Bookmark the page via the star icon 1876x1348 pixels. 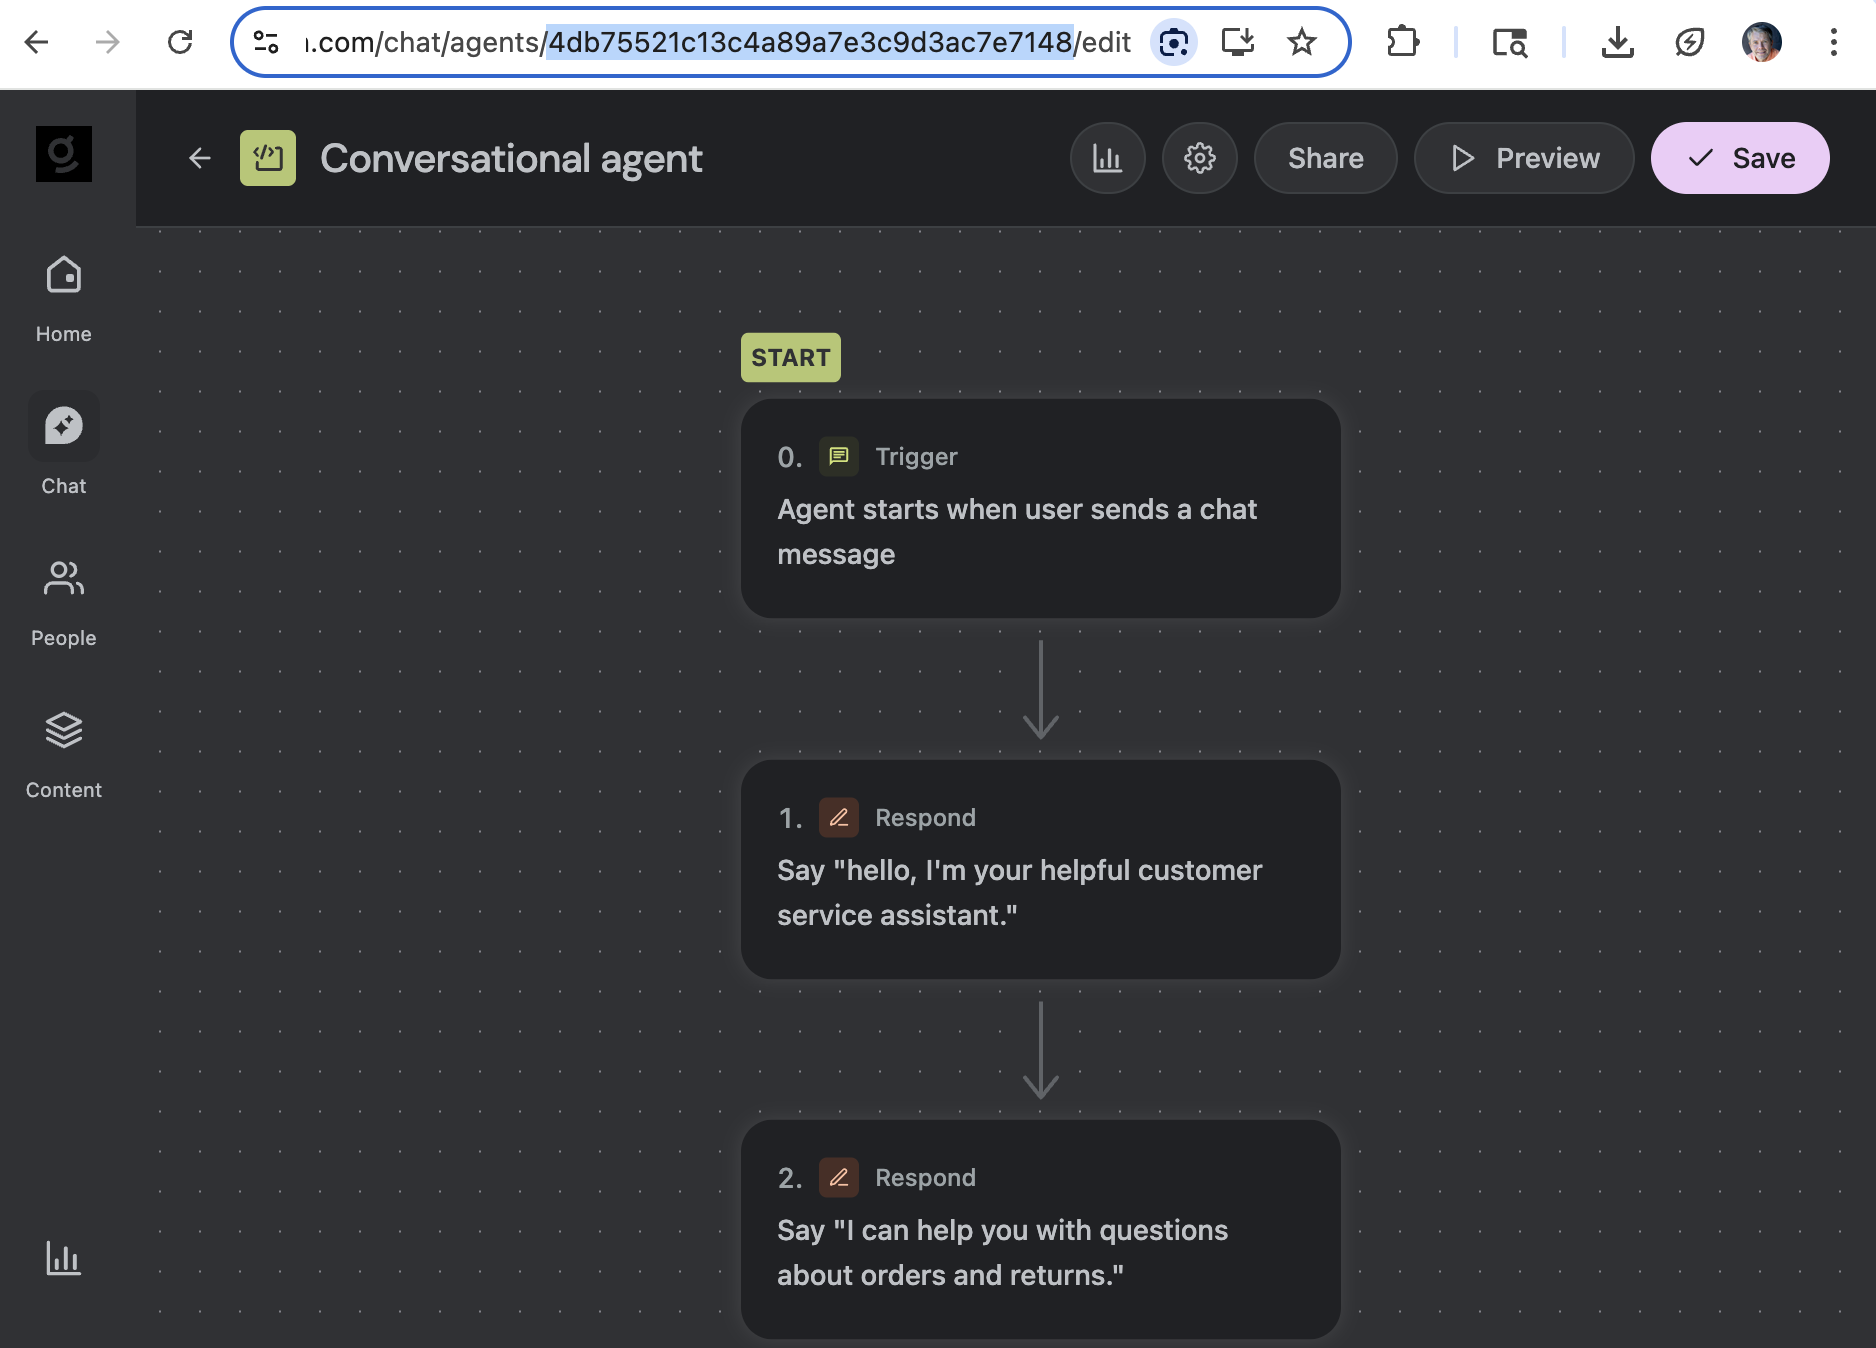pos(1301,42)
